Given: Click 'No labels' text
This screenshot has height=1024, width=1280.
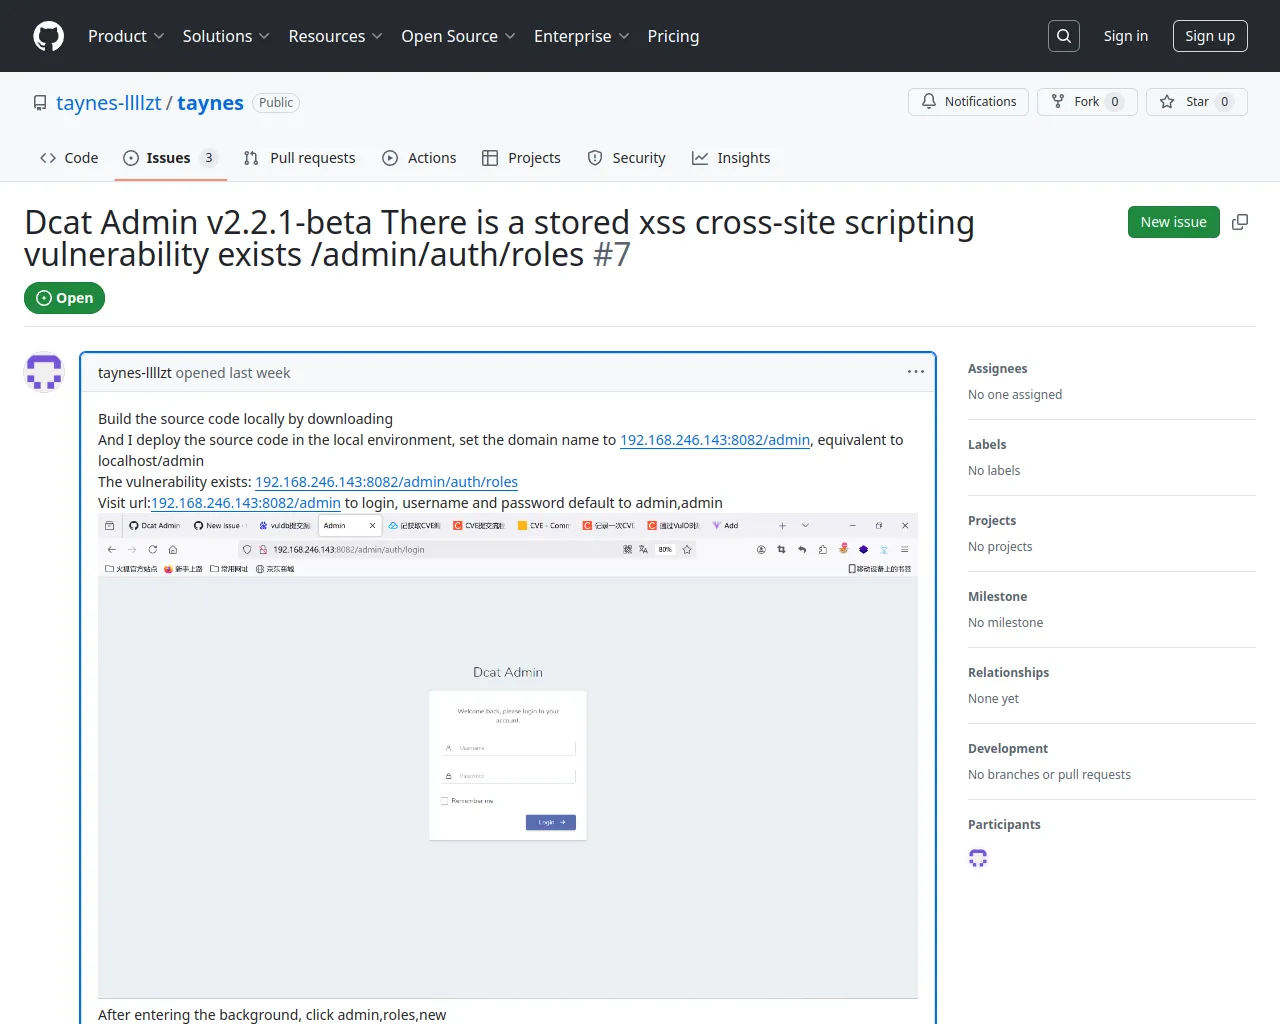Looking at the screenshot, I should coord(994,471).
